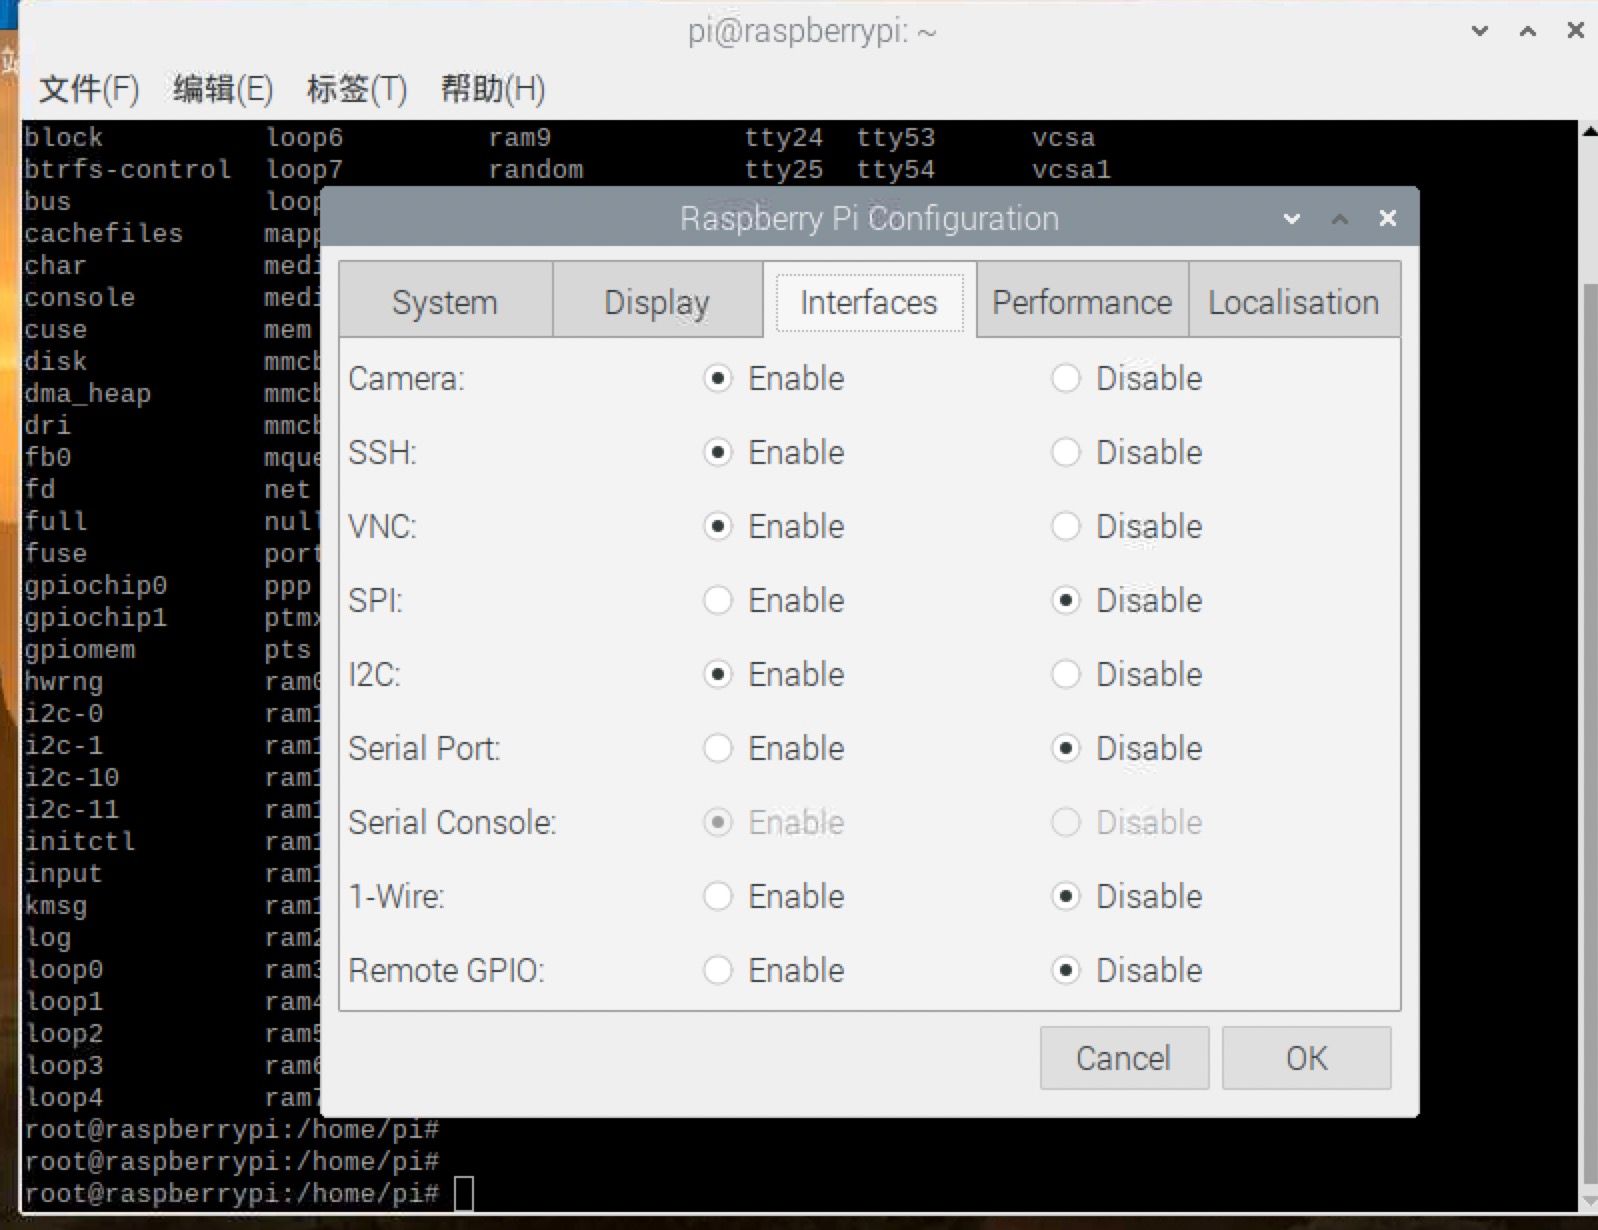Screen dimensions: 1598x1230
Task: Enable the Serial Port option
Action: click(718, 749)
